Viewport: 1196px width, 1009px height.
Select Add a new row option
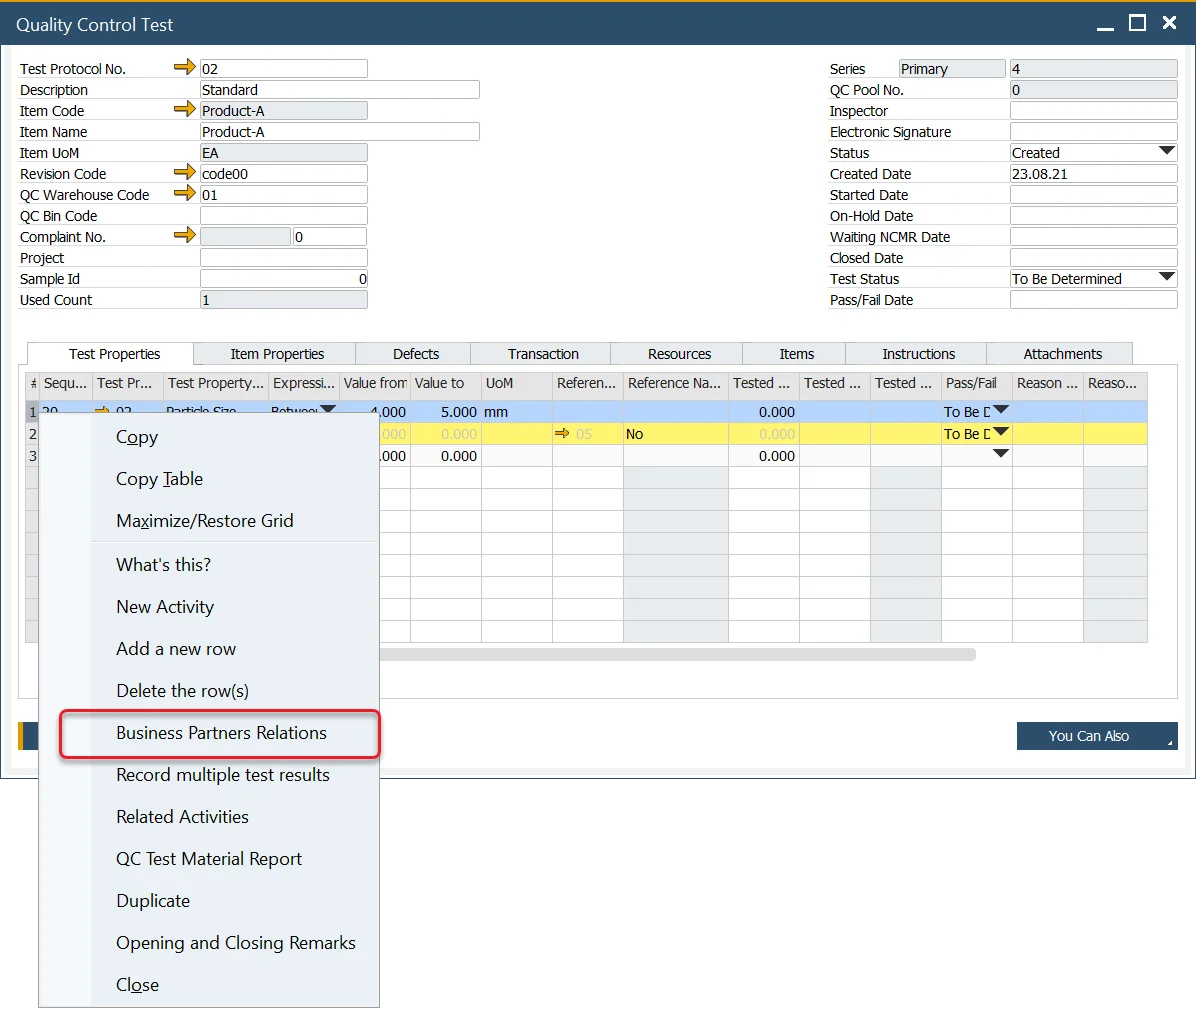176,649
